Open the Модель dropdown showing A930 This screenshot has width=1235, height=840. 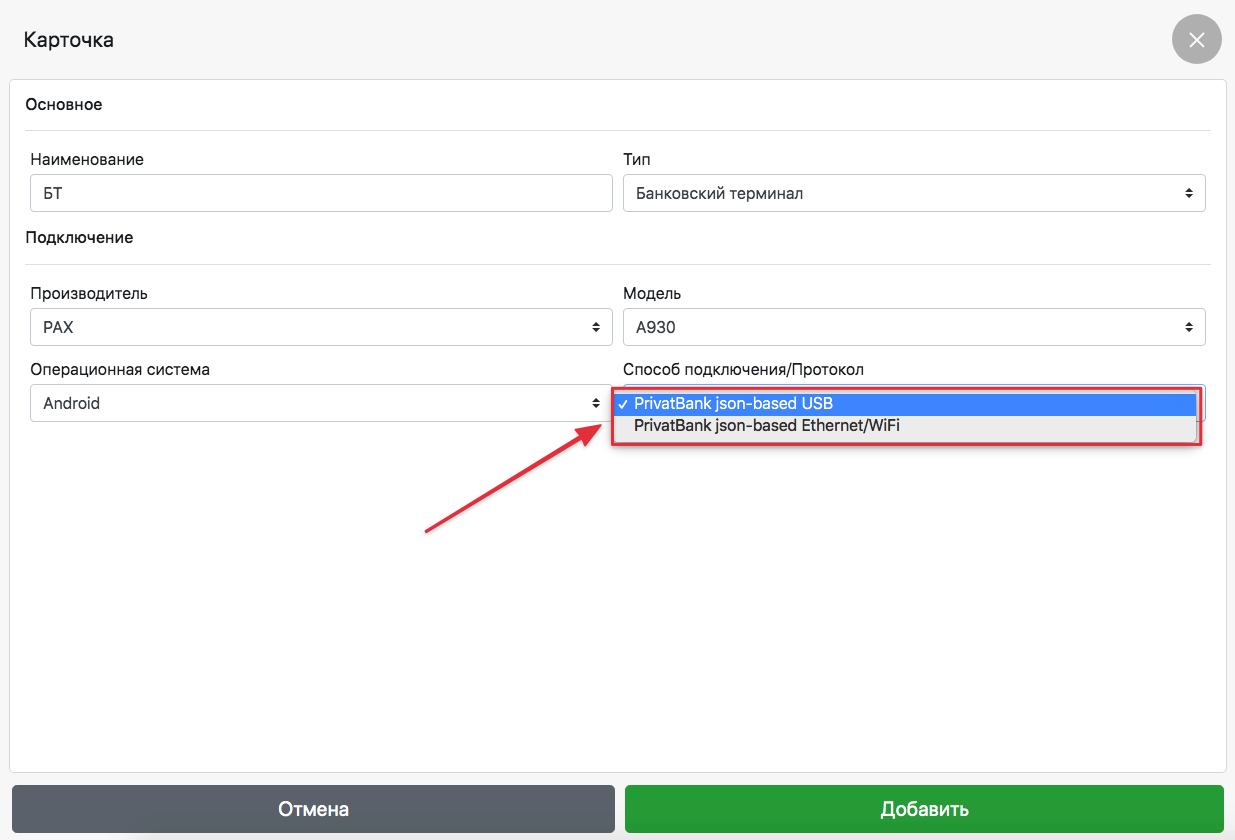coord(900,327)
